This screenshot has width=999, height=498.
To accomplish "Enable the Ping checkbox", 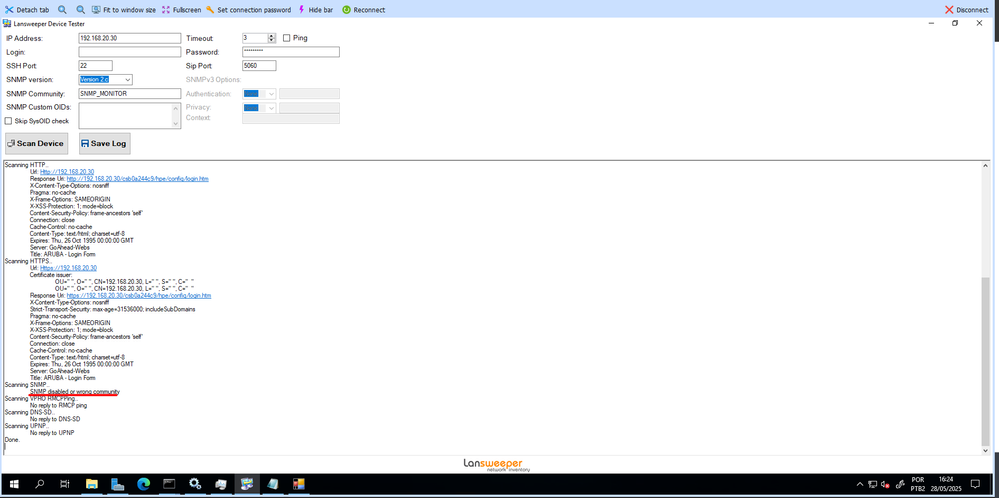I will pos(287,38).
